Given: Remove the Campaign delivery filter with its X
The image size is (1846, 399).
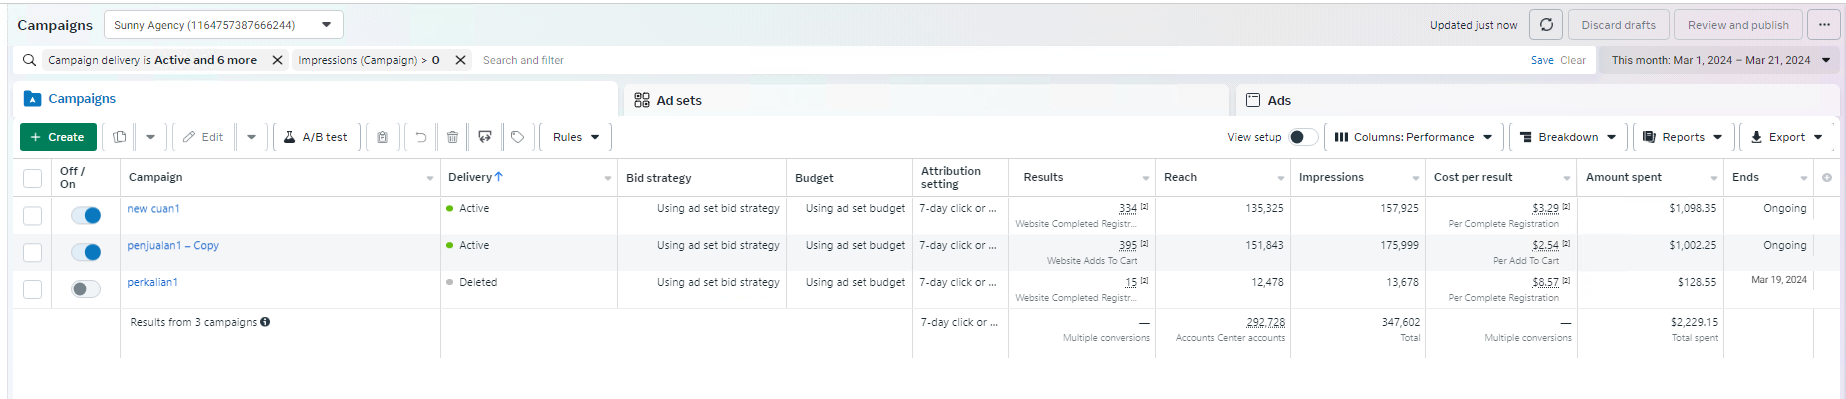Looking at the screenshot, I should click(277, 60).
